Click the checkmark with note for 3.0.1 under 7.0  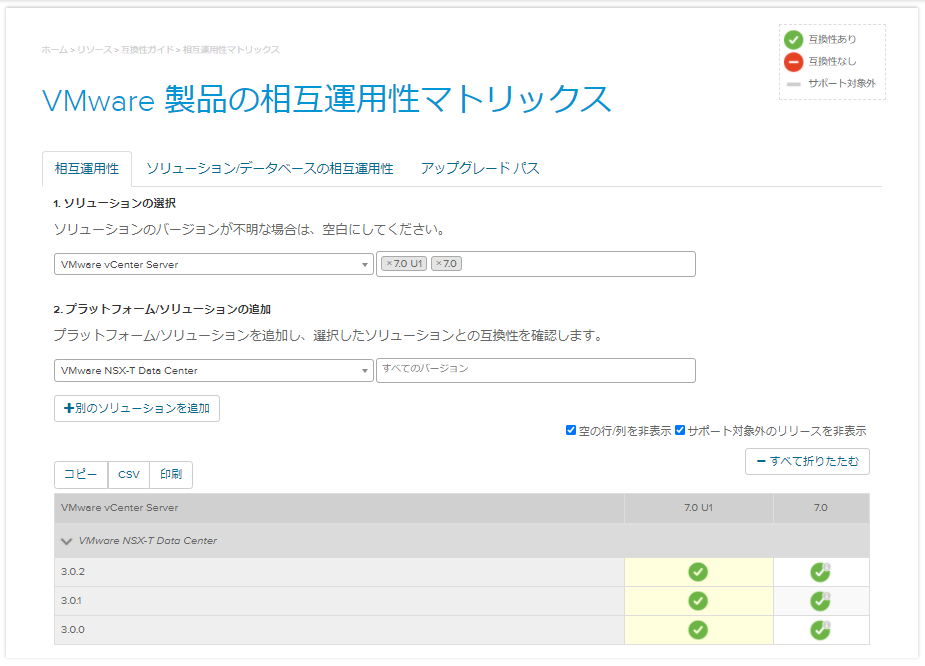tap(820, 601)
